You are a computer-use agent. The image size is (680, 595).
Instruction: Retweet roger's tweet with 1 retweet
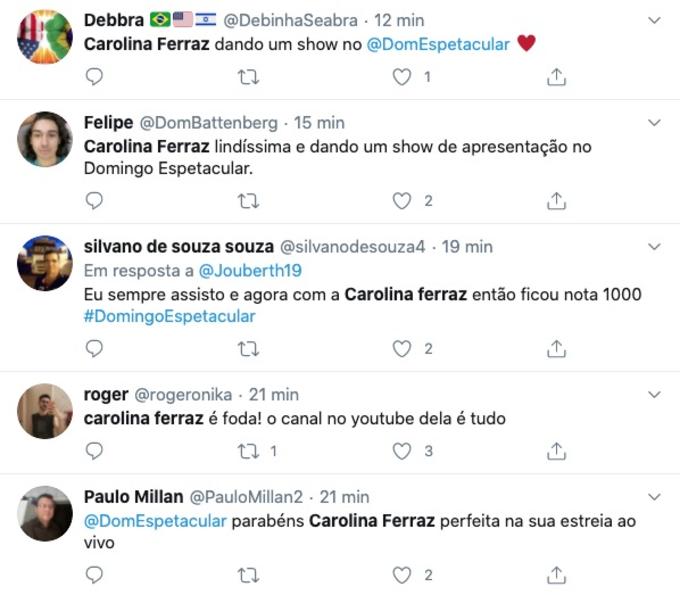pyautogui.click(x=248, y=451)
